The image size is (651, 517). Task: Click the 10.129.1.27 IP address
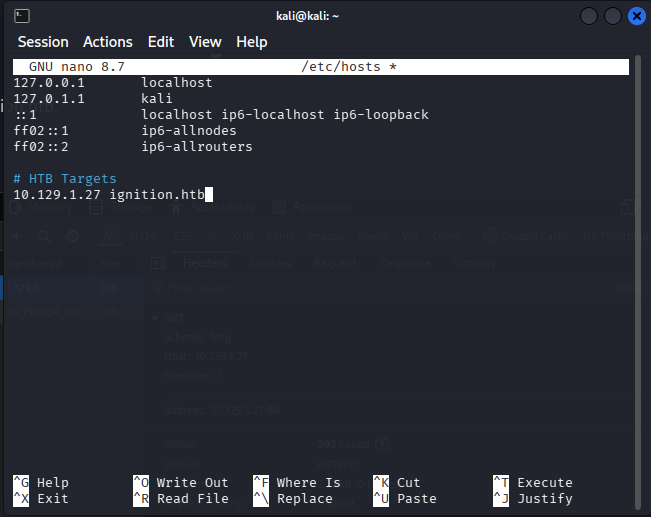pyautogui.click(x=57, y=195)
